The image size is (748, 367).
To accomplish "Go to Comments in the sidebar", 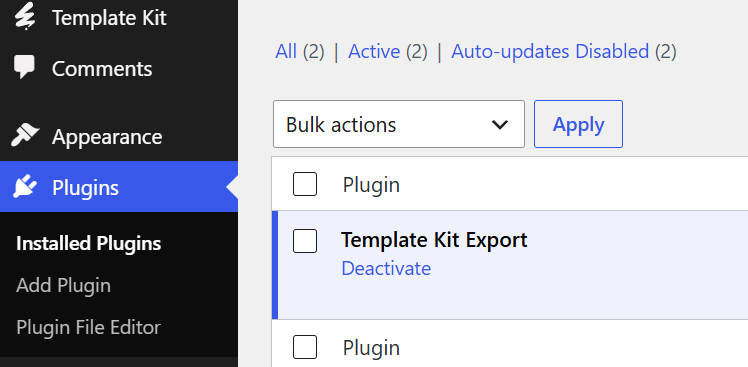I will pos(102,69).
